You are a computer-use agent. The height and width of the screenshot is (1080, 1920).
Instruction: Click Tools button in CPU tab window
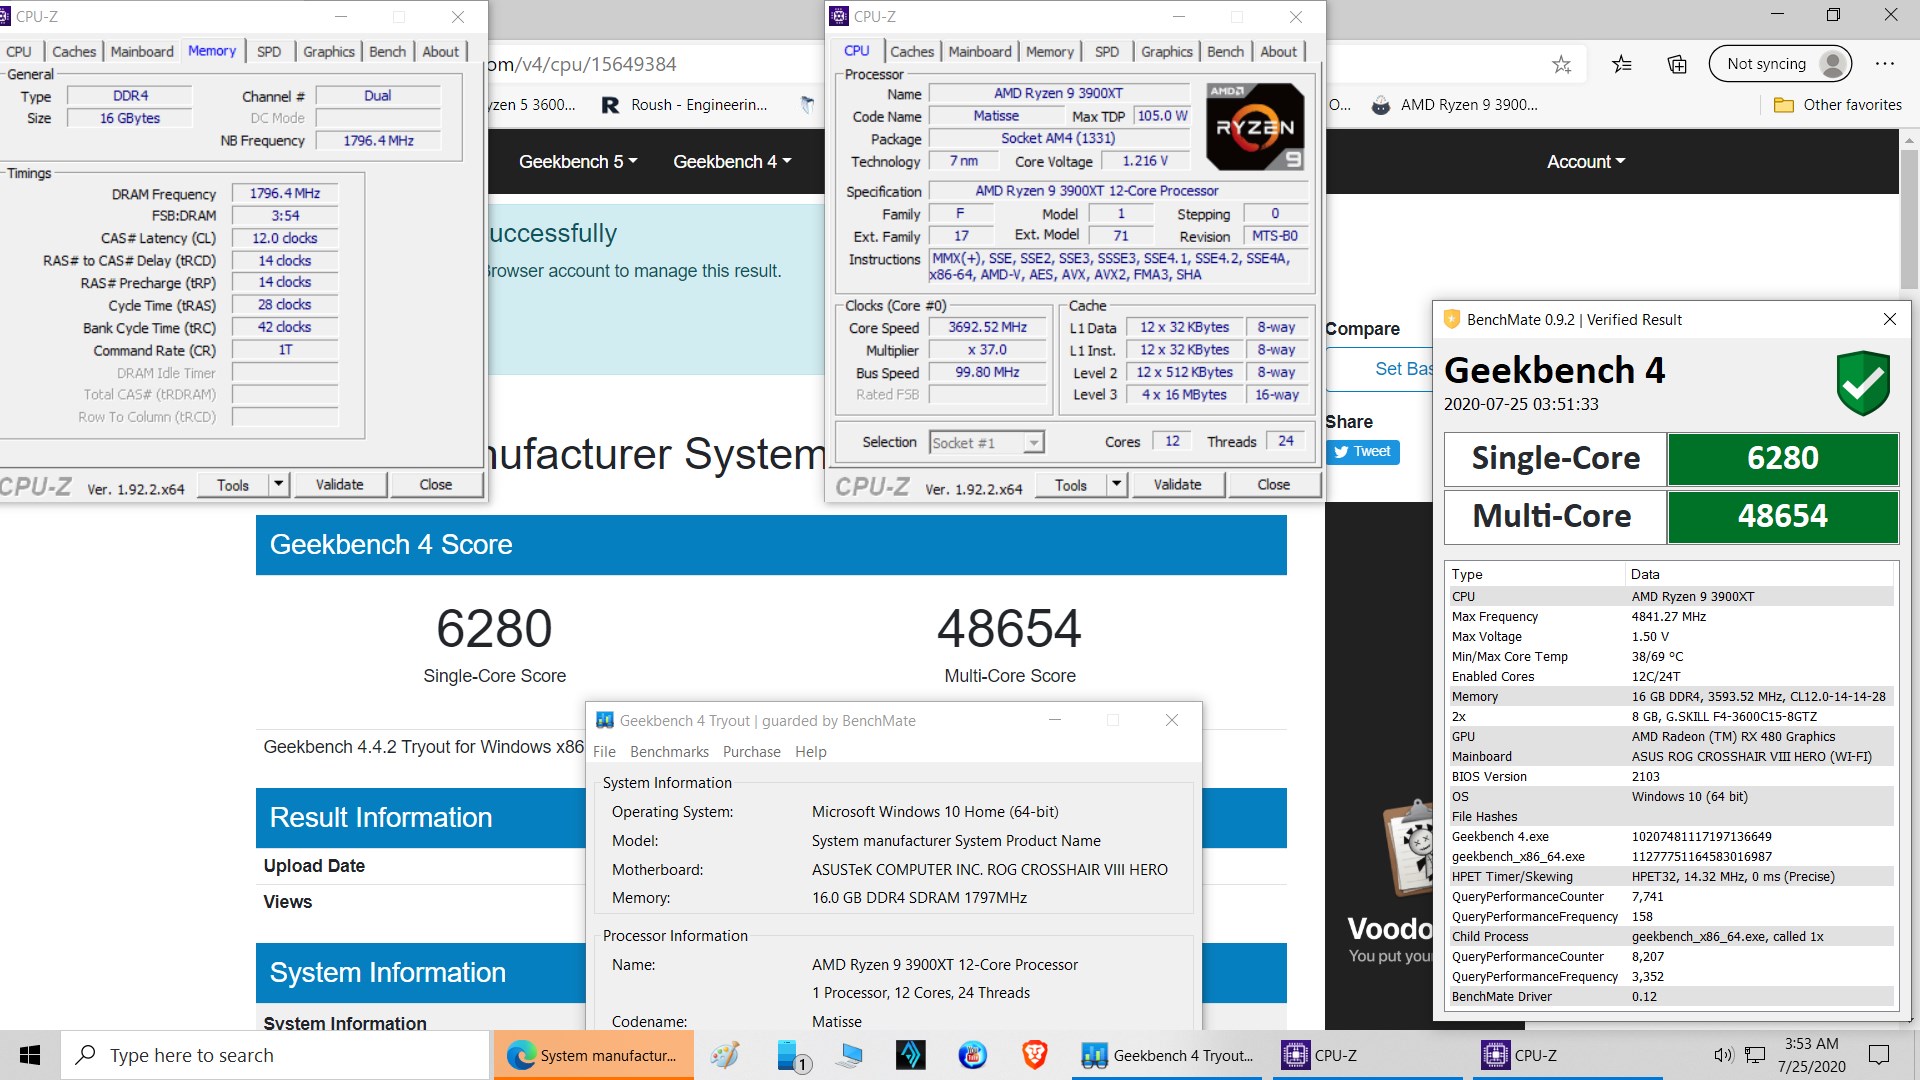1070,484
